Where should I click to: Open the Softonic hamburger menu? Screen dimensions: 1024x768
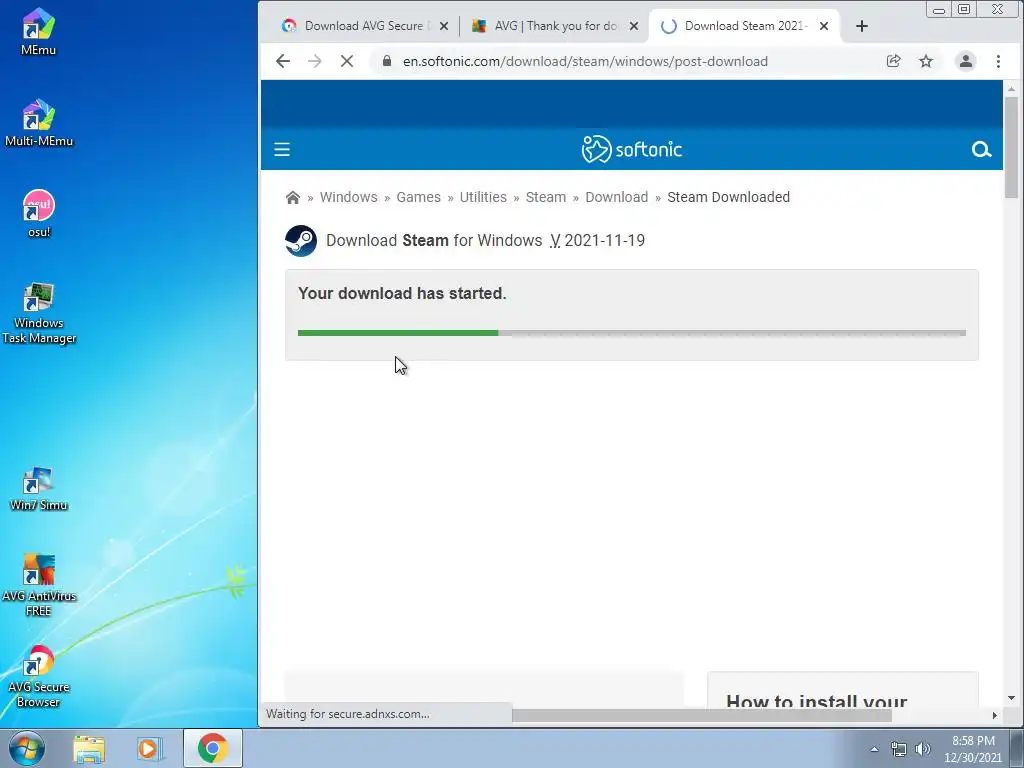[282, 150]
